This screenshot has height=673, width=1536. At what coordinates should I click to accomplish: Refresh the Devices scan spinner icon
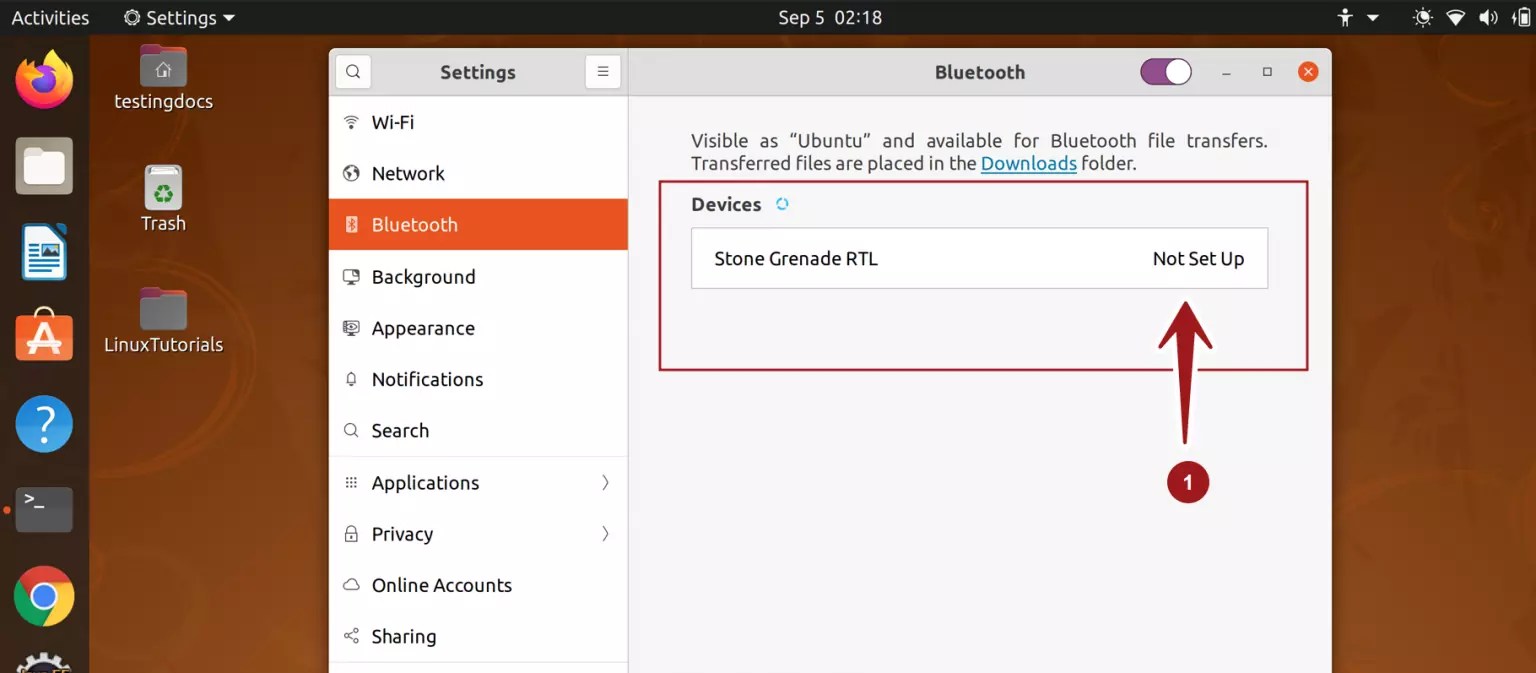click(x=781, y=203)
